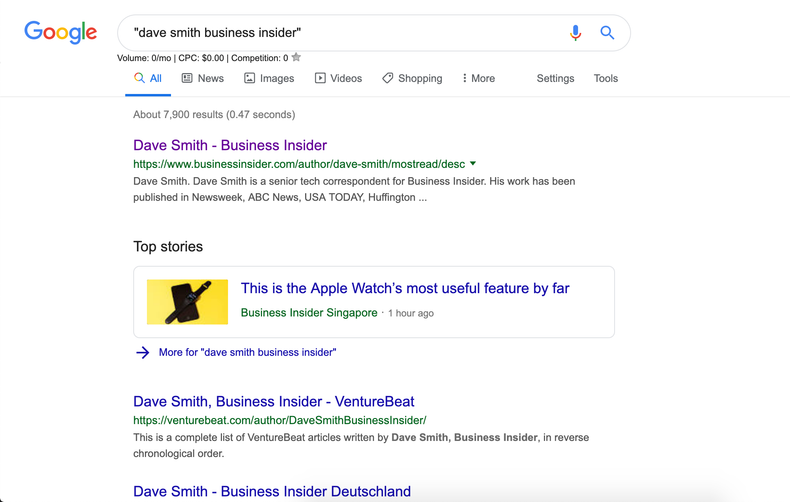Click inside the search query input field
Image resolution: width=790 pixels, height=502 pixels.
[340, 33]
